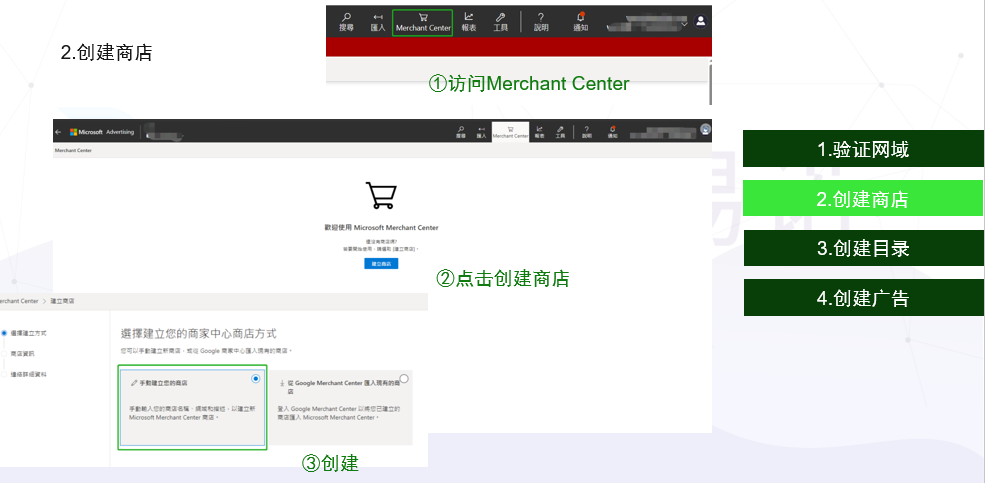Click 建立商店 breadcrumb item
The height and width of the screenshot is (483, 985).
62,301
